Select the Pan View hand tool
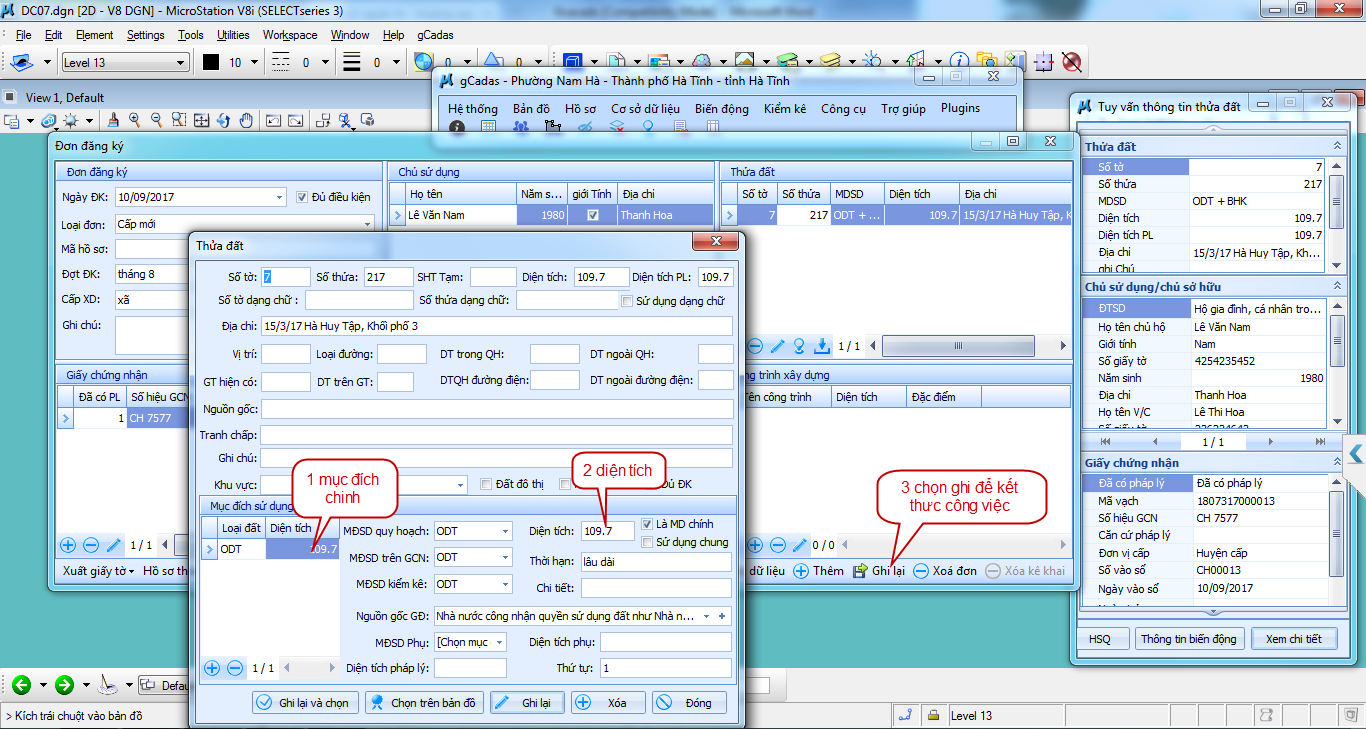The image size is (1366, 729). (245, 120)
